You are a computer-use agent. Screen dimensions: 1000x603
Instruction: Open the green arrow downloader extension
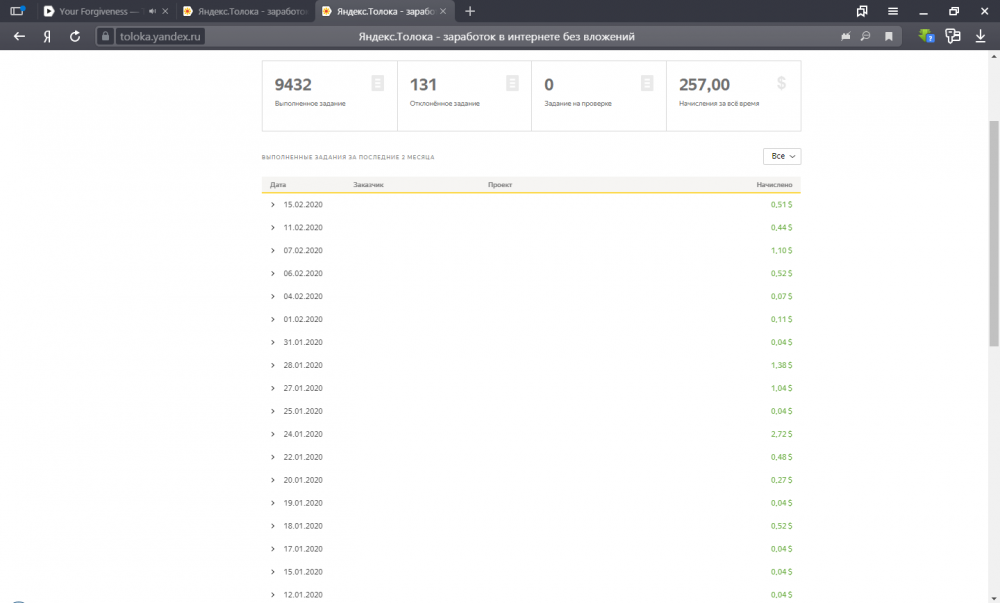926,36
